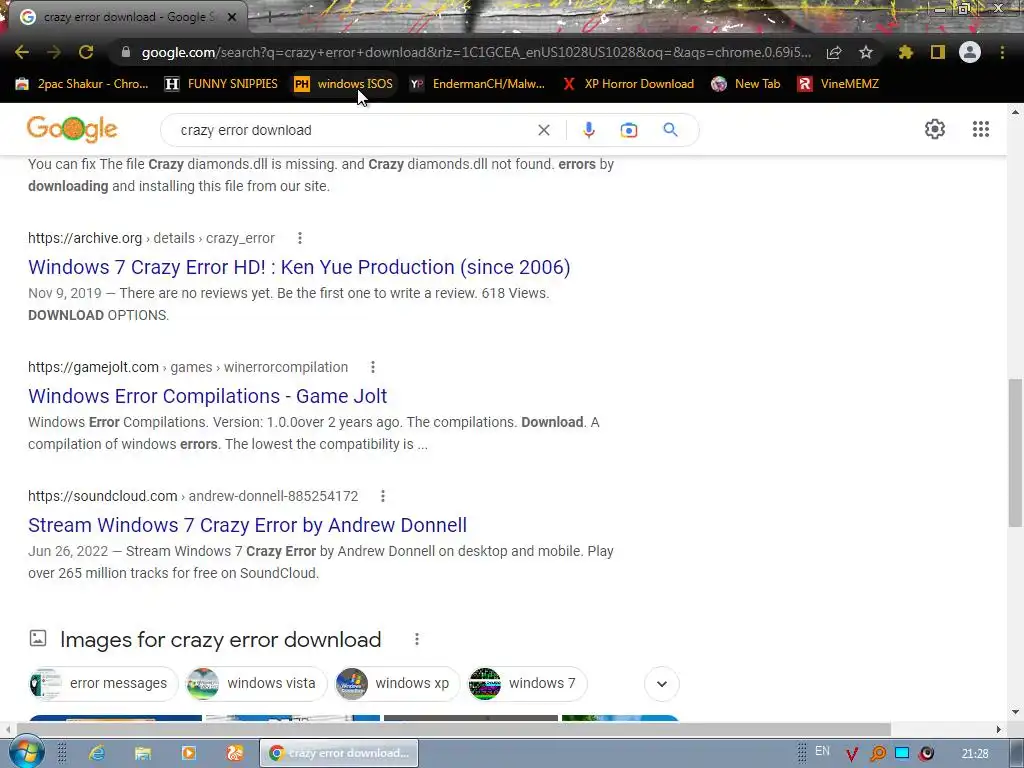Click archive.org breadcrumb URL text

pos(152,238)
